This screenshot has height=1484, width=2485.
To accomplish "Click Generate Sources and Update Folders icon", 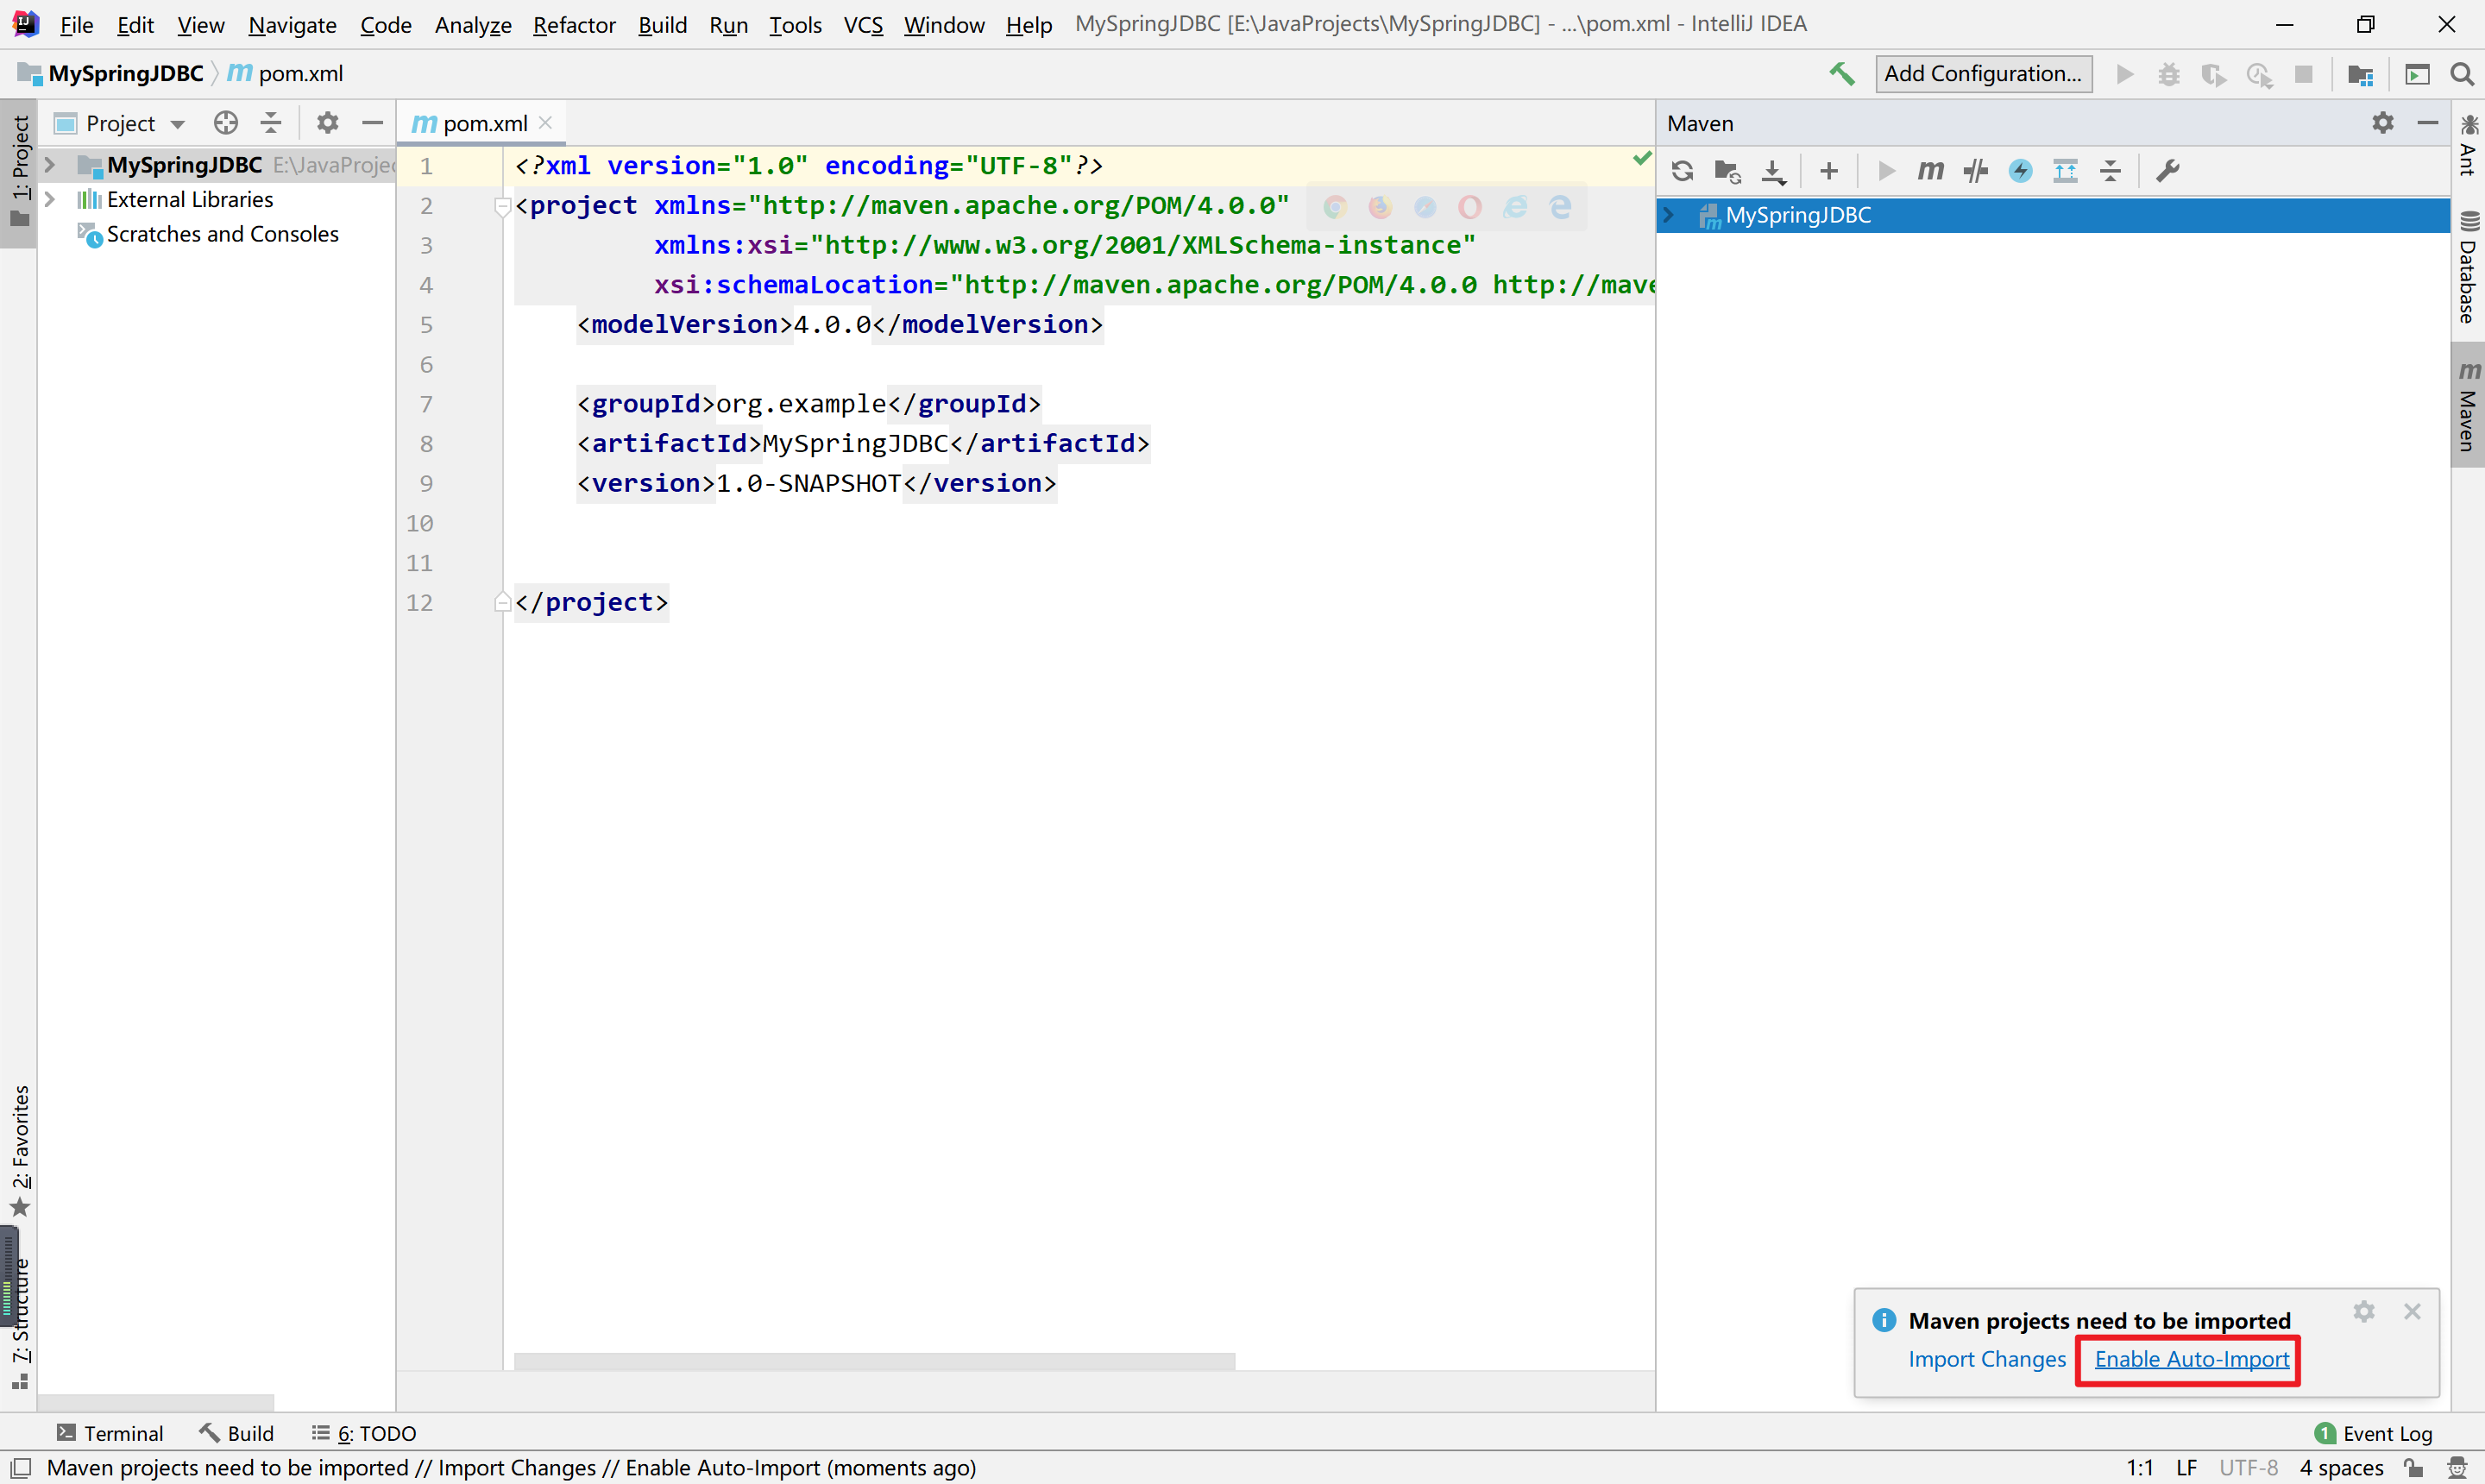I will click(1727, 171).
